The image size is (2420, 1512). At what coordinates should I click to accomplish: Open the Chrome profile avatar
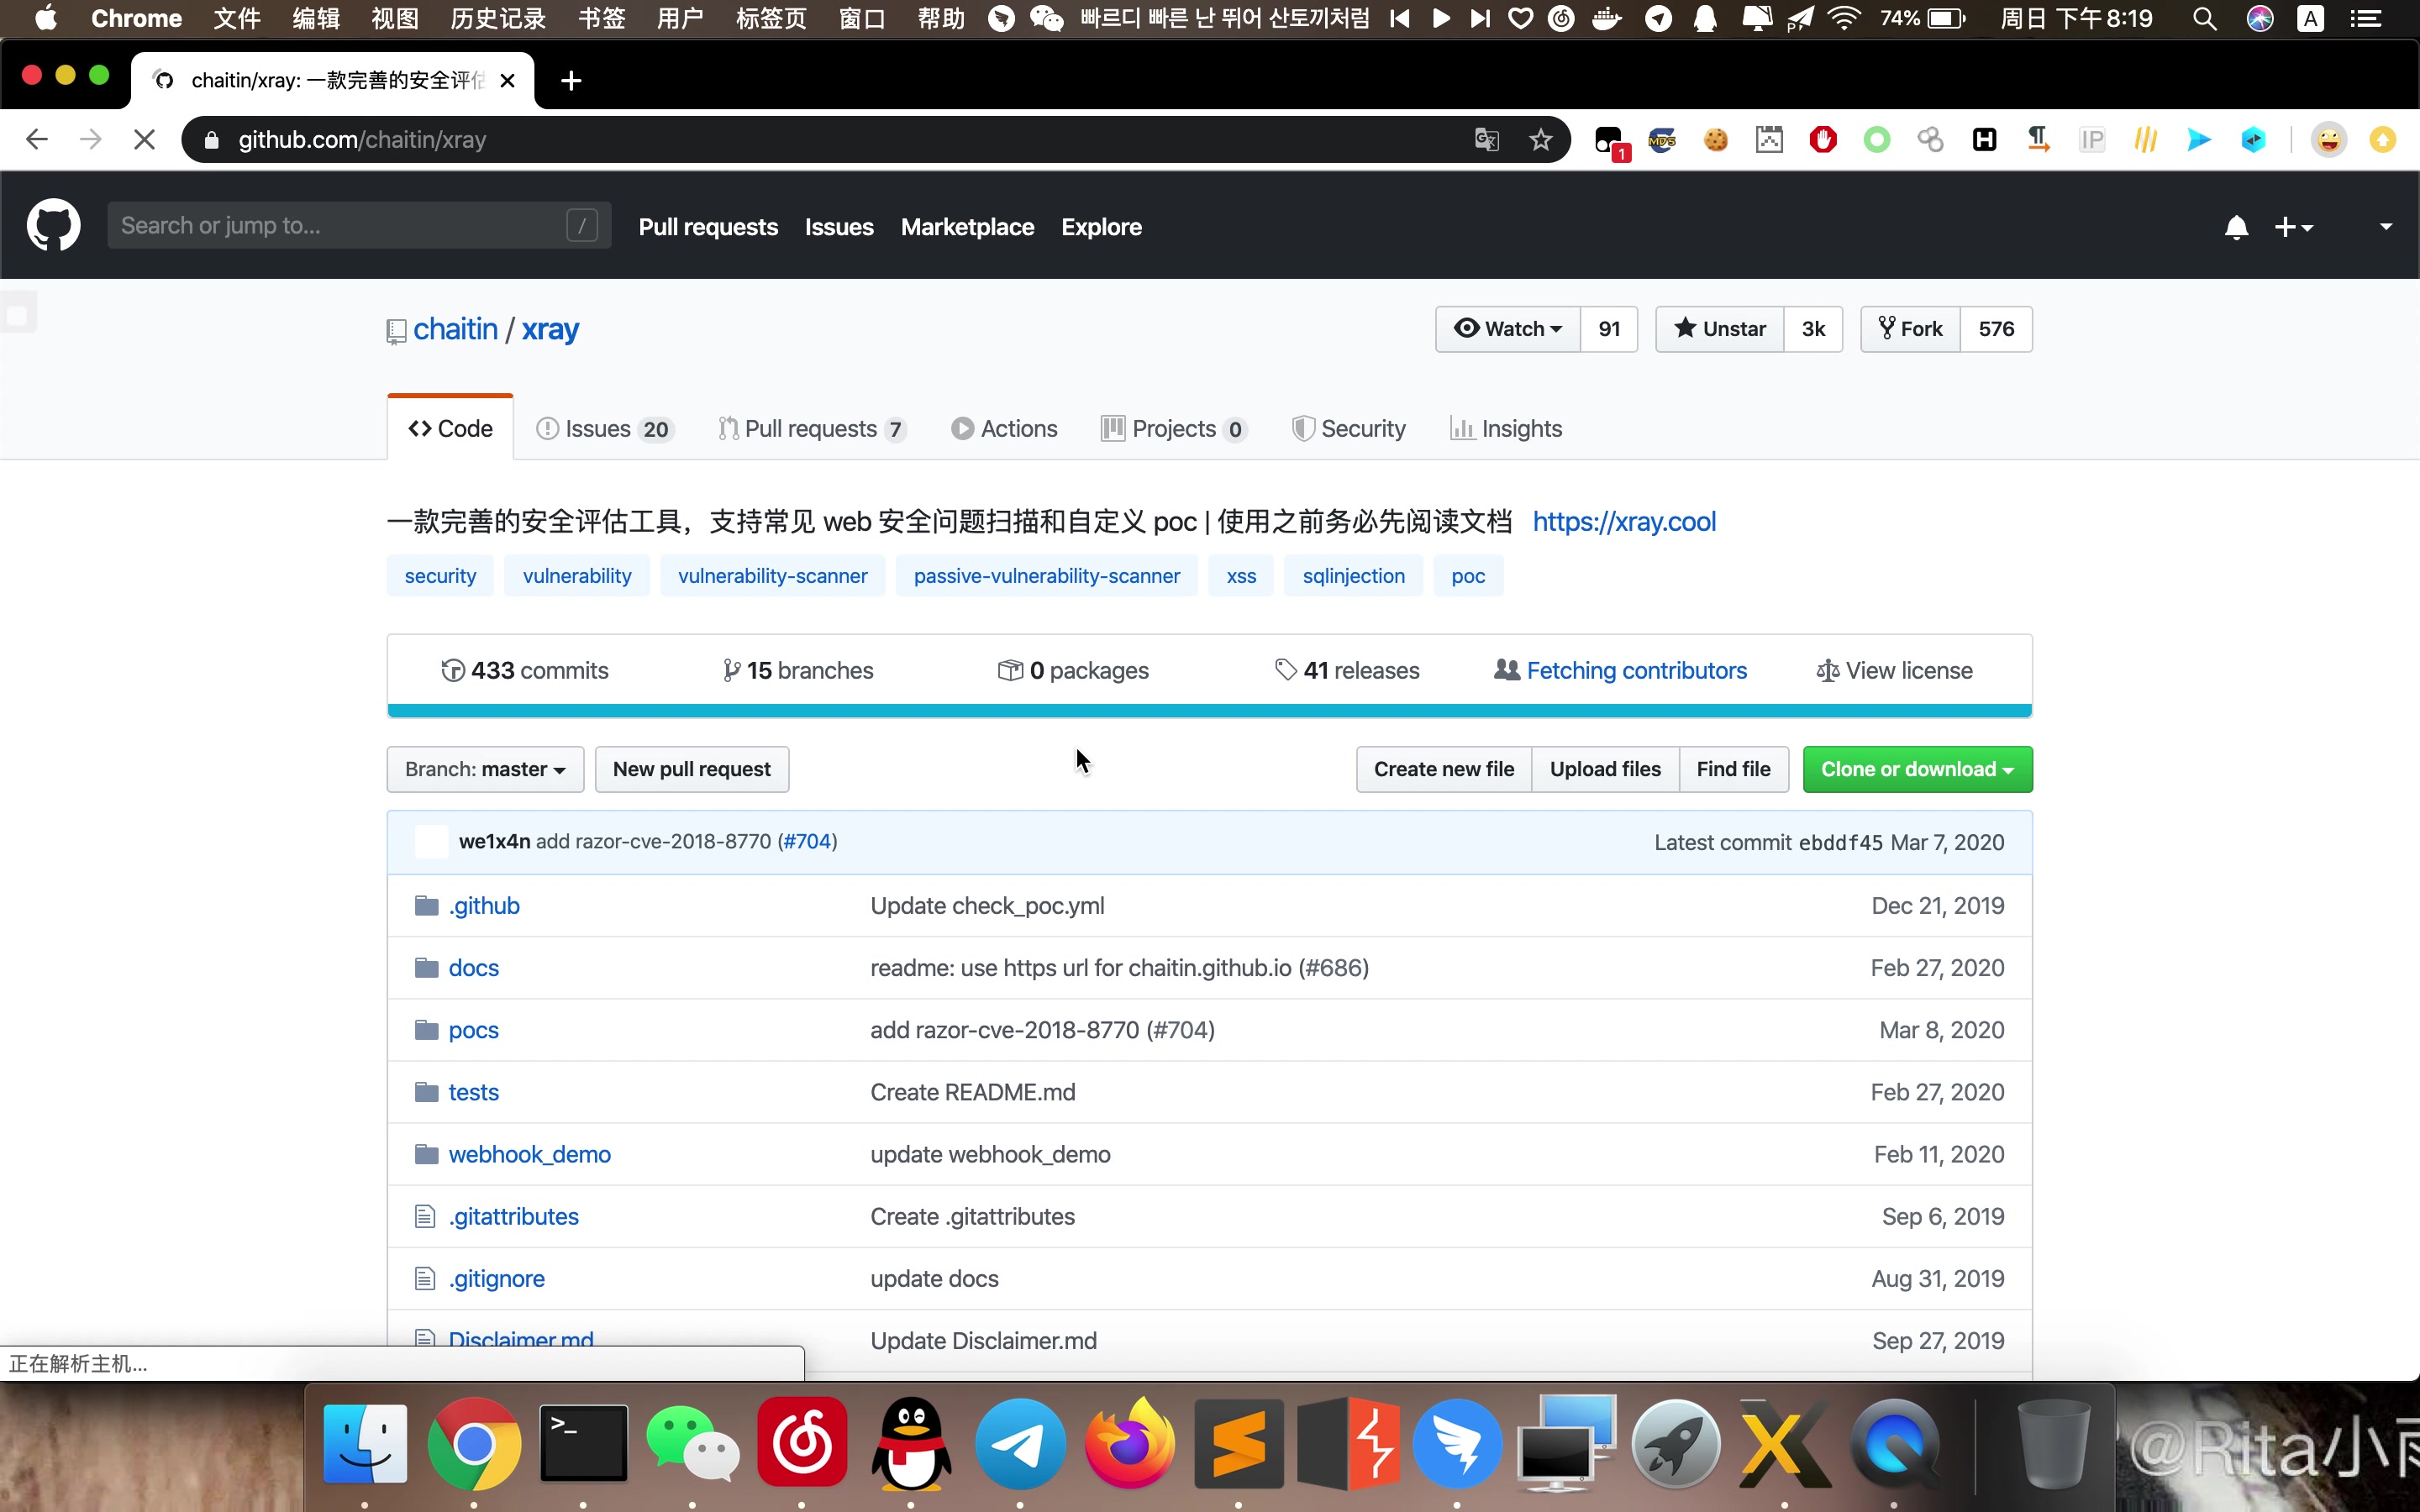click(2329, 140)
